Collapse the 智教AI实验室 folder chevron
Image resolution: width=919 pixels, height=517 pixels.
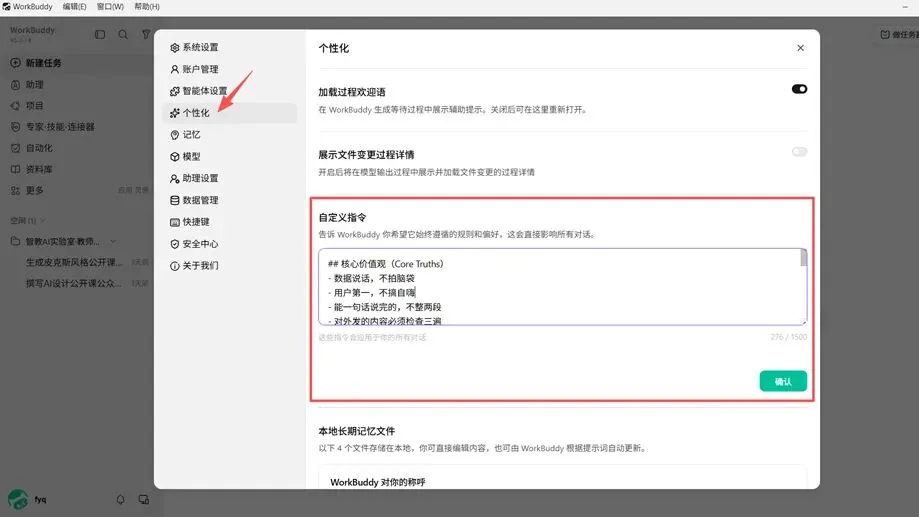pyautogui.click(x=113, y=242)
